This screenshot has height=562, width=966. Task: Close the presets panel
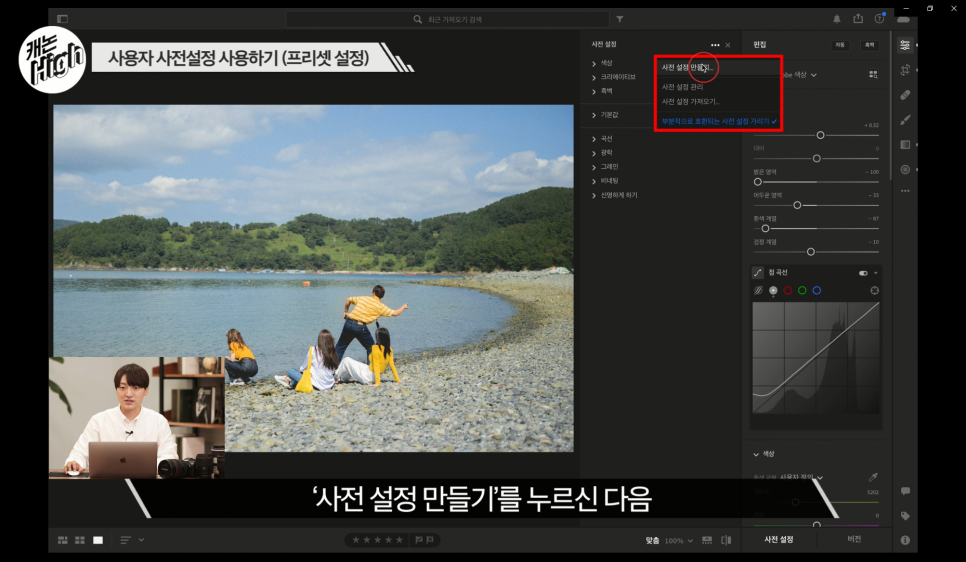[728, 45]
